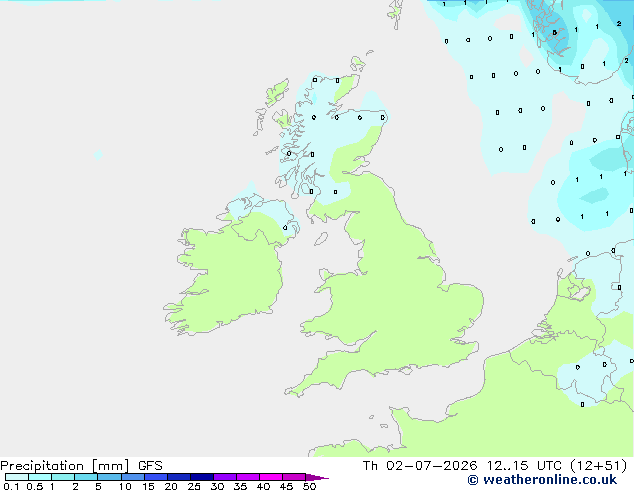Viewport: 634px width, 490px height.
Task: Pick the legend swatch between 10 and 15
Action: 132,477
